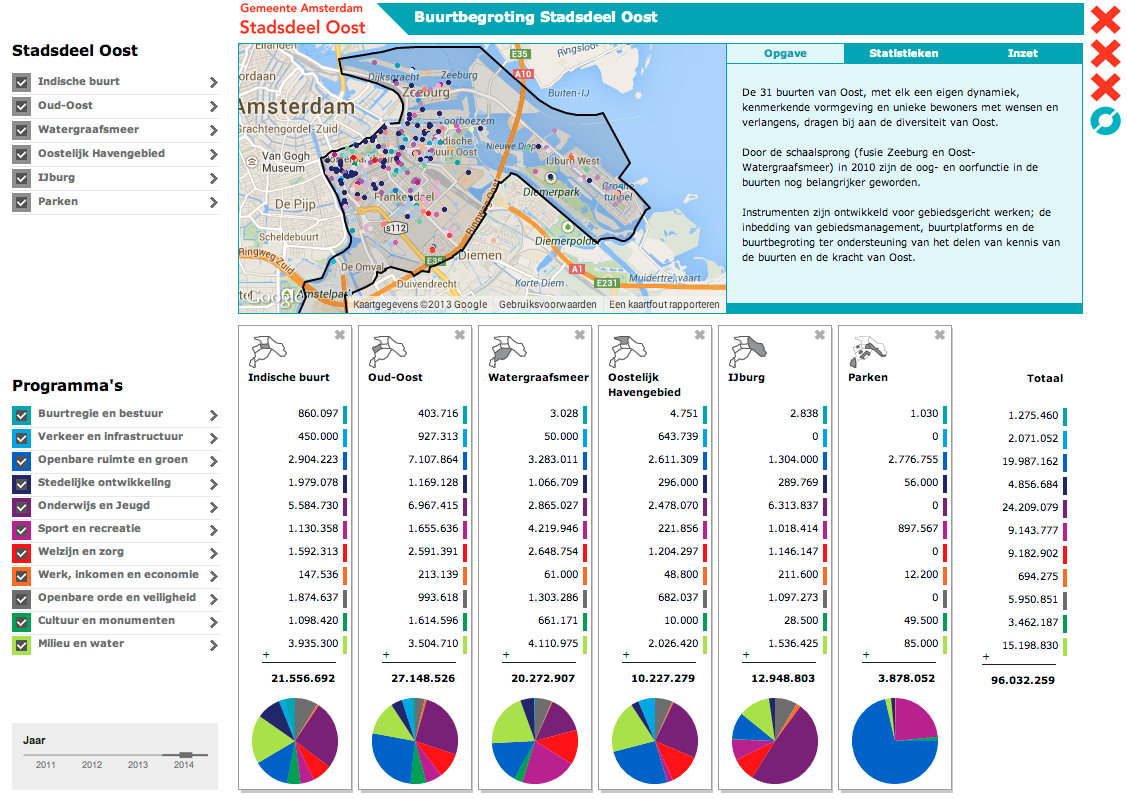The height and width of the screenshot is (801, 1127).
Task: Click Een kaartfout rapporteren link
Action: (664, 305)
